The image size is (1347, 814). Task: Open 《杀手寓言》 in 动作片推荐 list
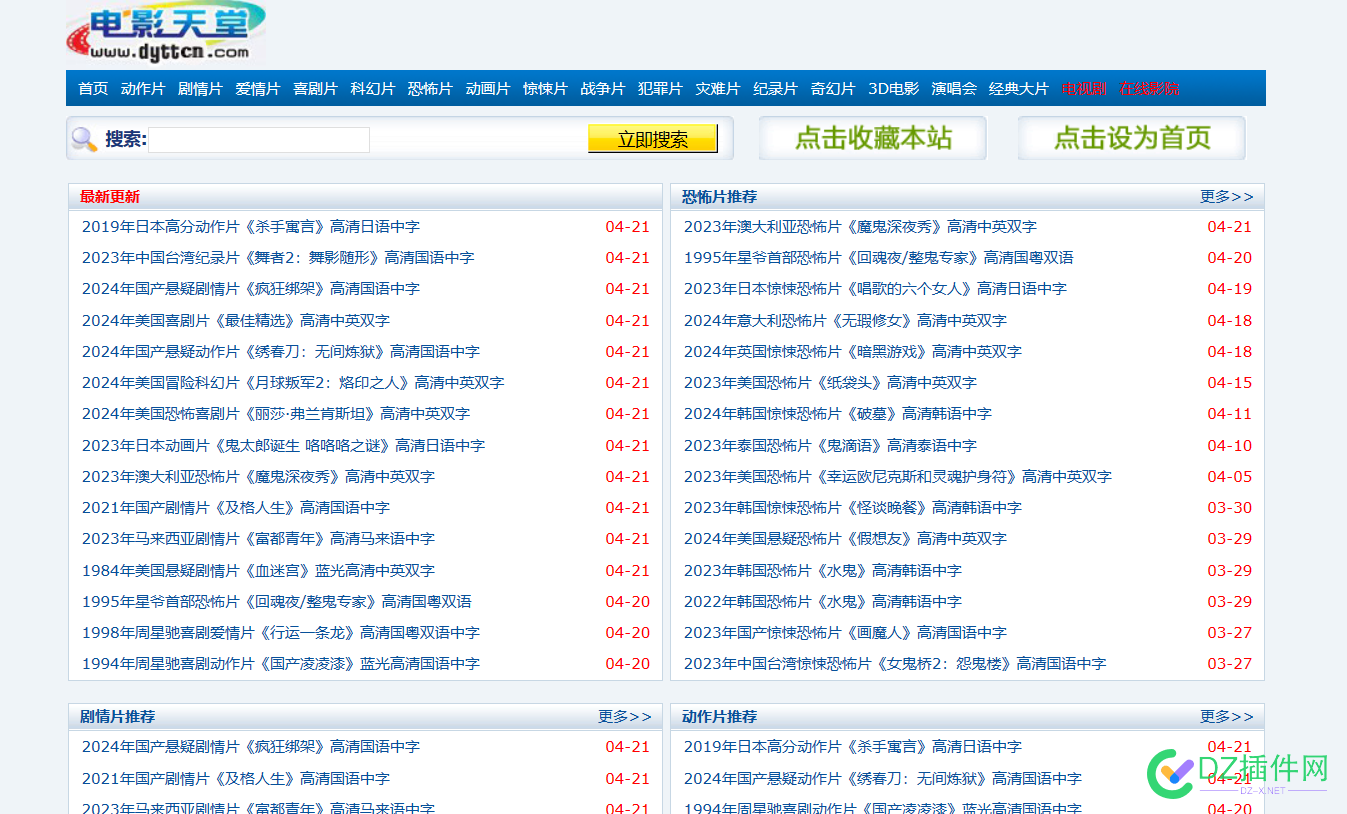pos(853,747)
